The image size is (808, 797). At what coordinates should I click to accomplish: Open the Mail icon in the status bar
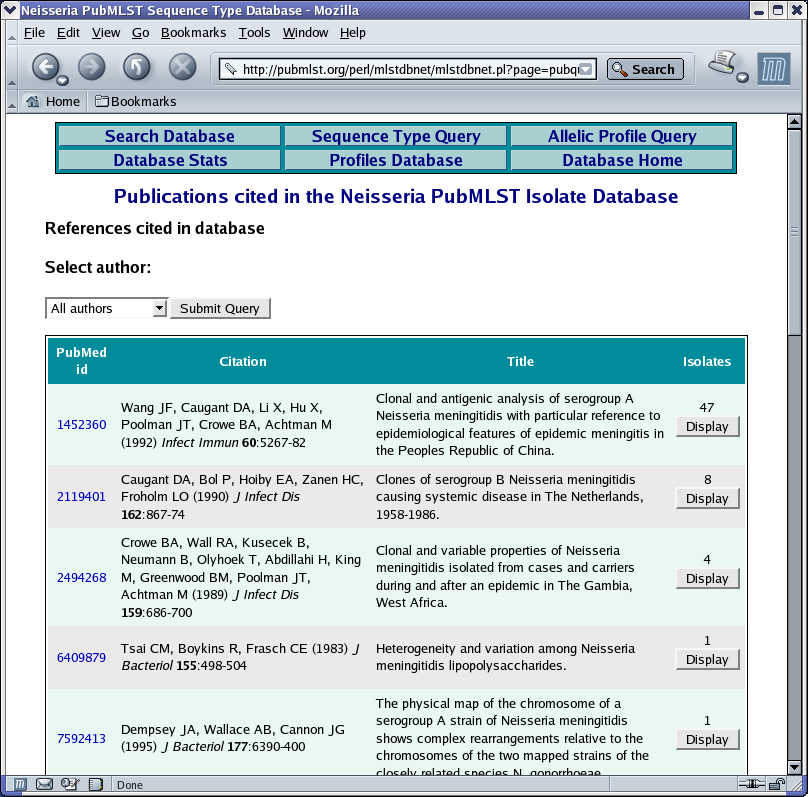44,785
